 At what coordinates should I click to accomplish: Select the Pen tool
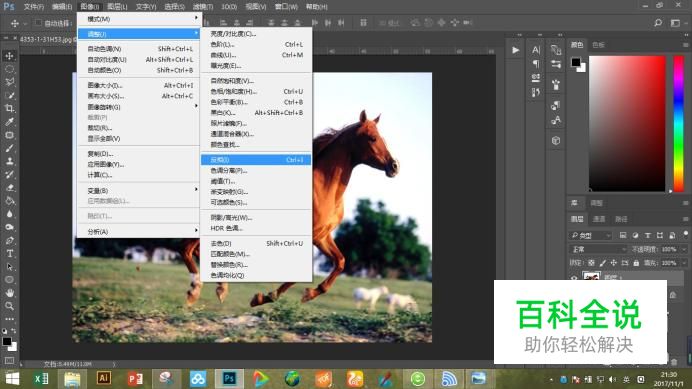coord(9,241)
